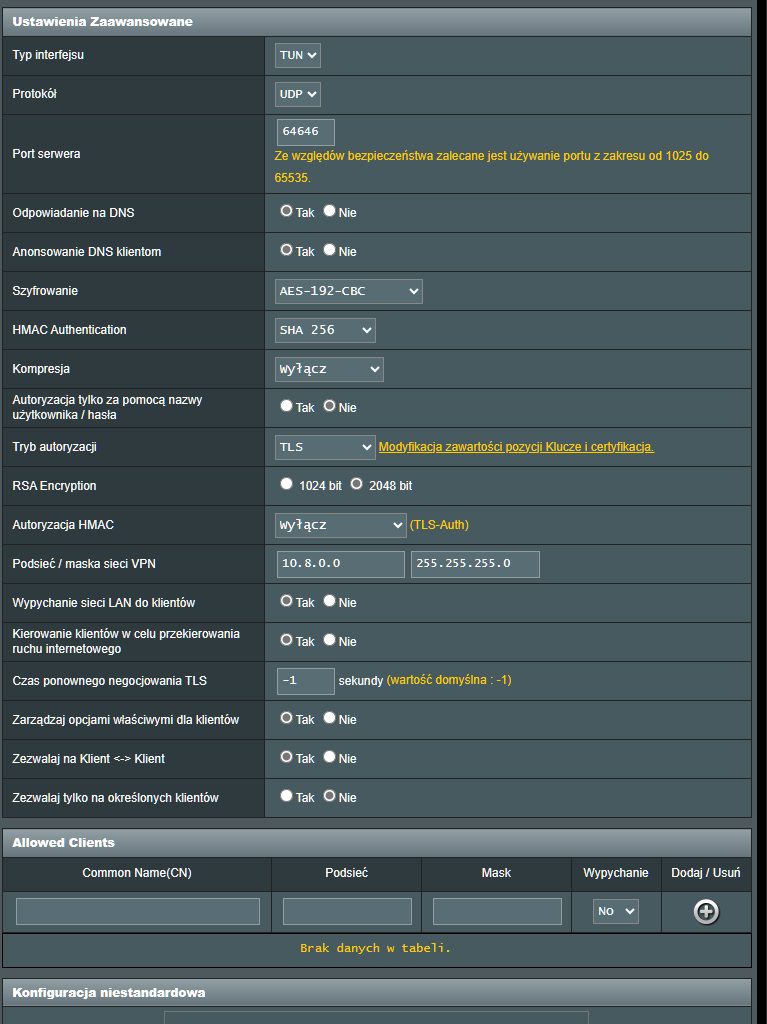
Task: Select Tak for Wypychanie sieci LAN
Action: [x=286, y=601]
